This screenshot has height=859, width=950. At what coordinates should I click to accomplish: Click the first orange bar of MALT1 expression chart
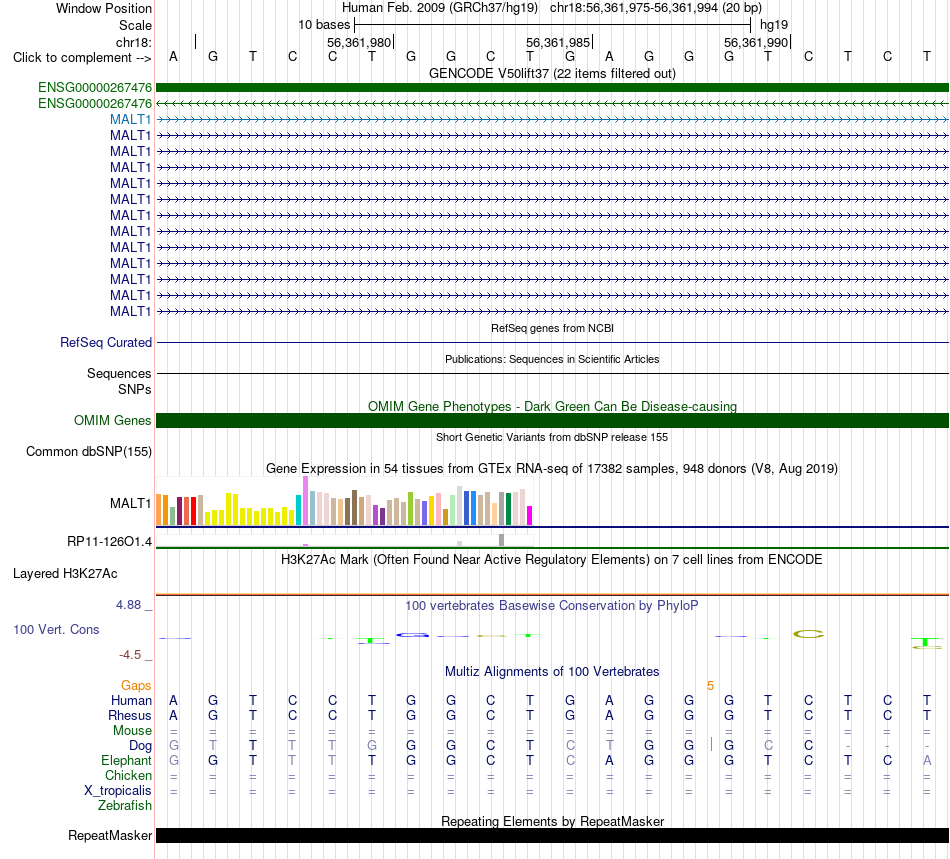click(x=159, y=509)
